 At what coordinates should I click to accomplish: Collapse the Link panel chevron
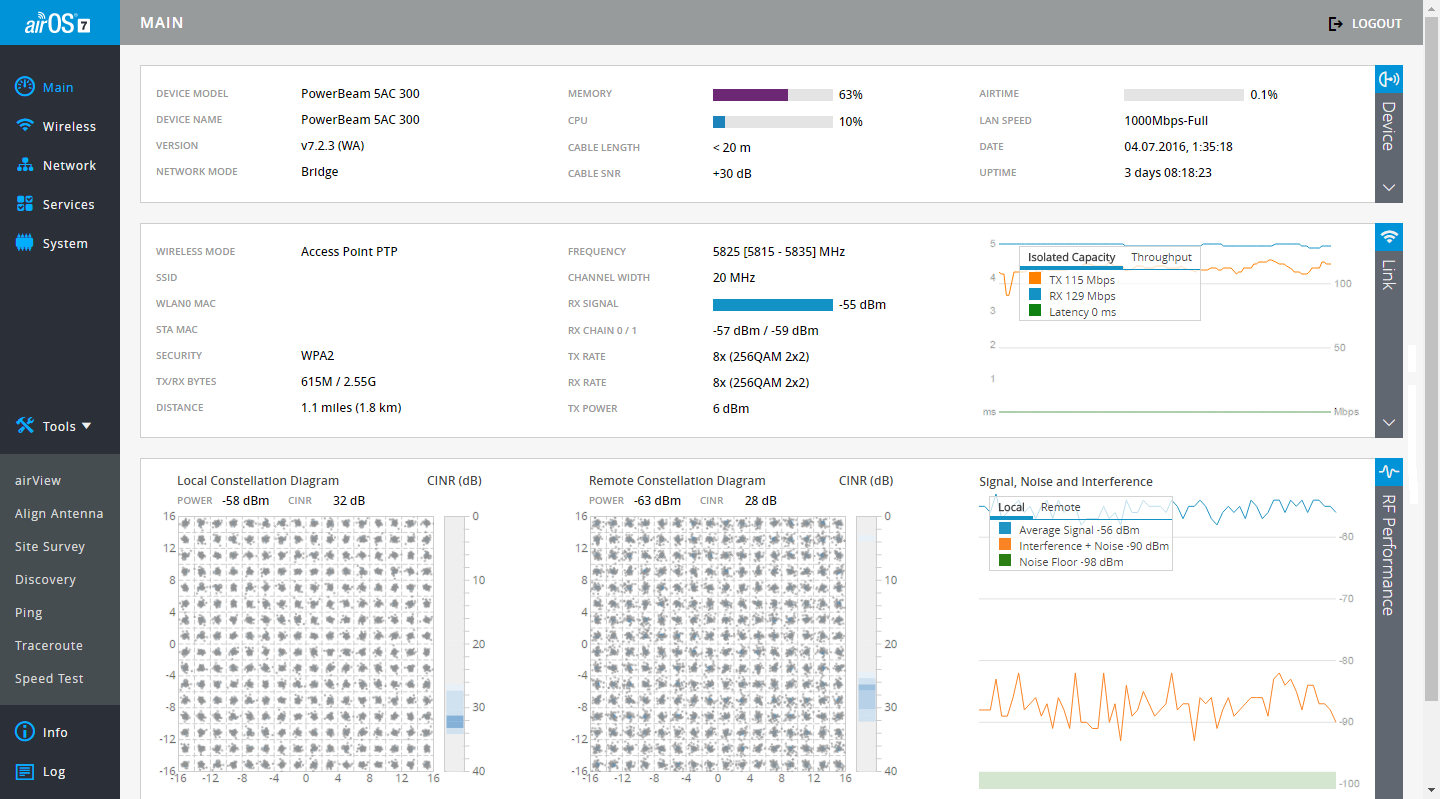(1389, 422)
